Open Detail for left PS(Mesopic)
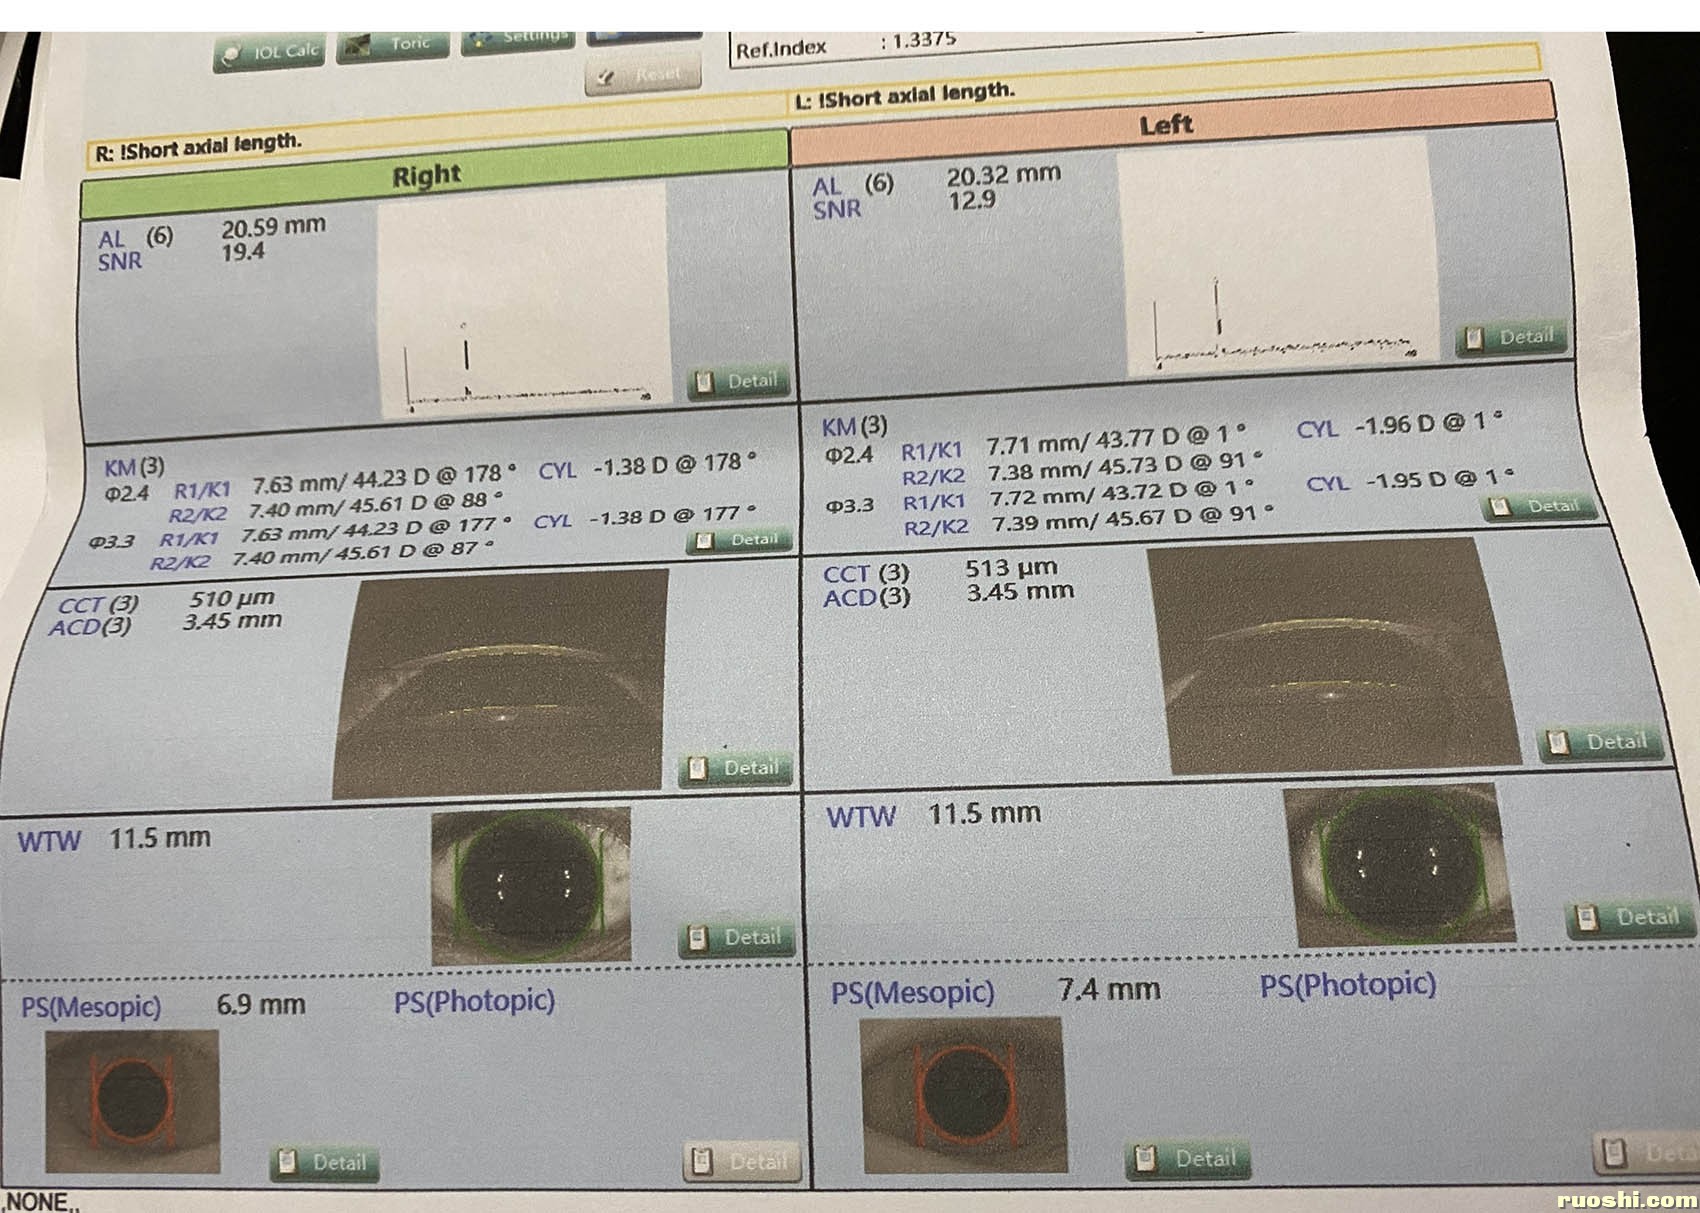 click(x=1189, y=1160)
